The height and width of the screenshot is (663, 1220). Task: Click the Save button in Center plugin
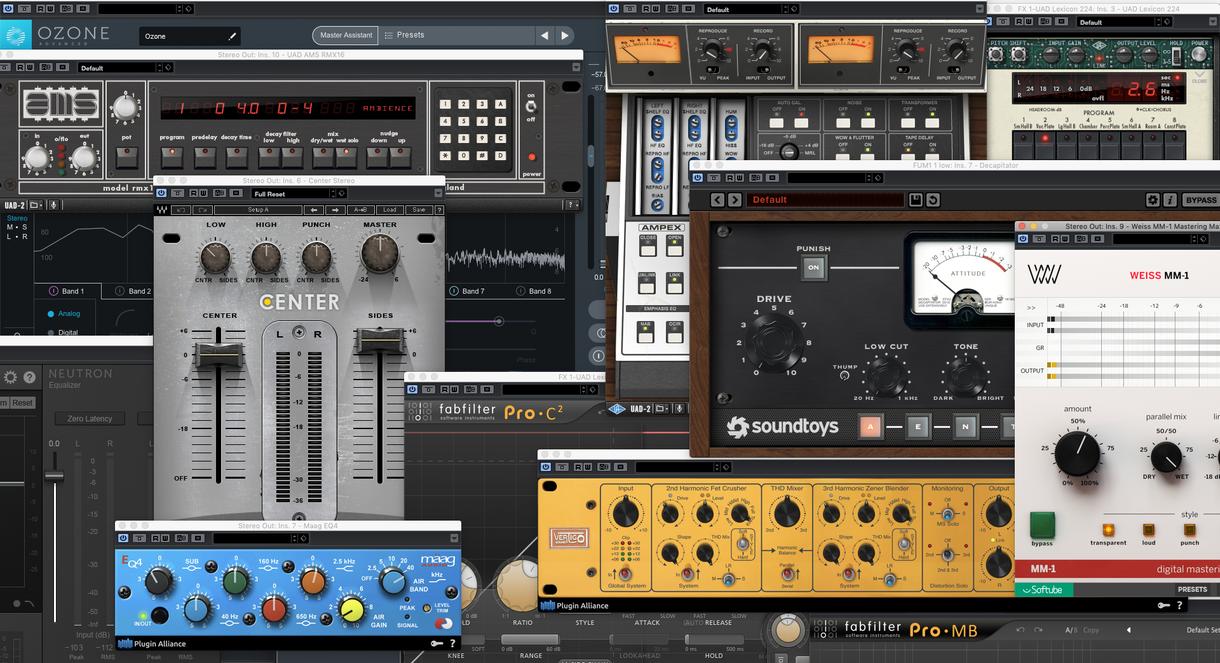418,210
